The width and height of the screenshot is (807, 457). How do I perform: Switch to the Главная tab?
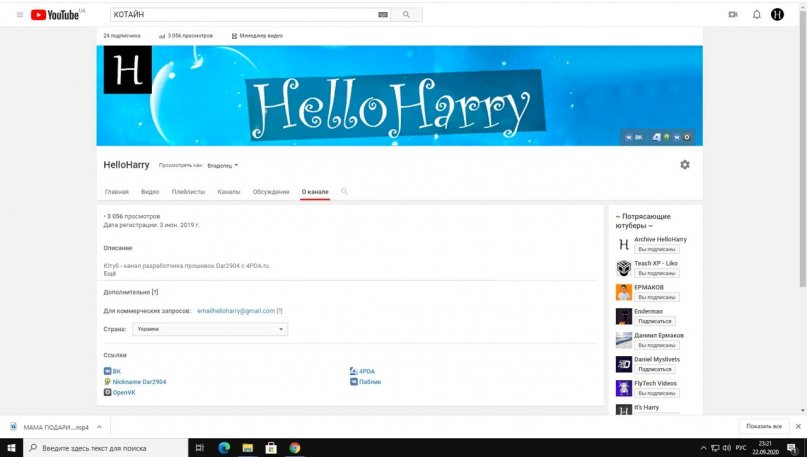point(117,192)
